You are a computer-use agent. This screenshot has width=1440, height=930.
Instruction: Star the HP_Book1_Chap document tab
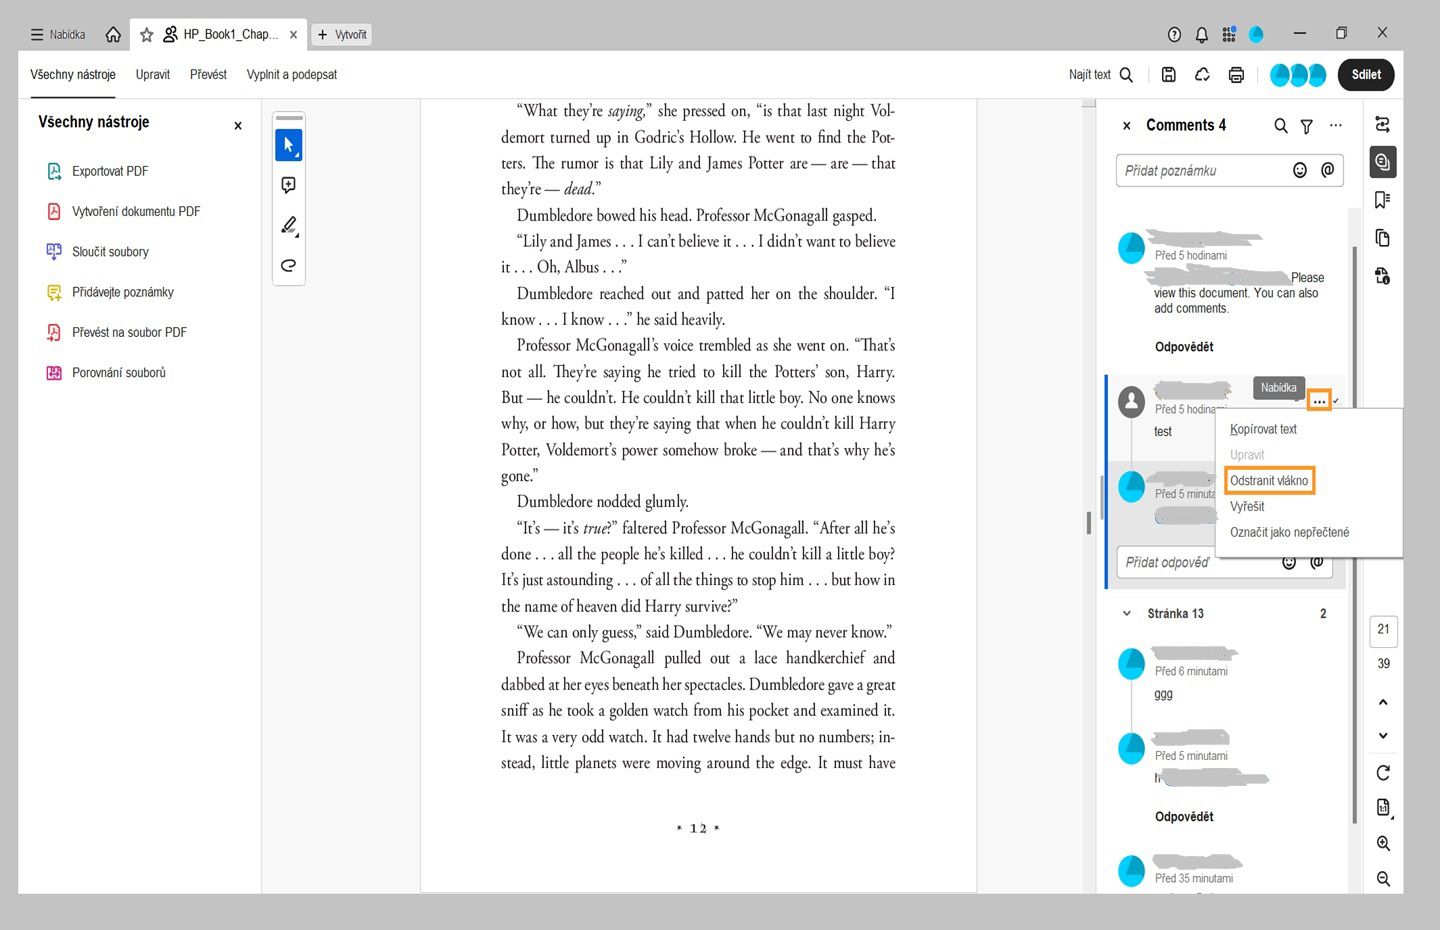tap(146, 34)
